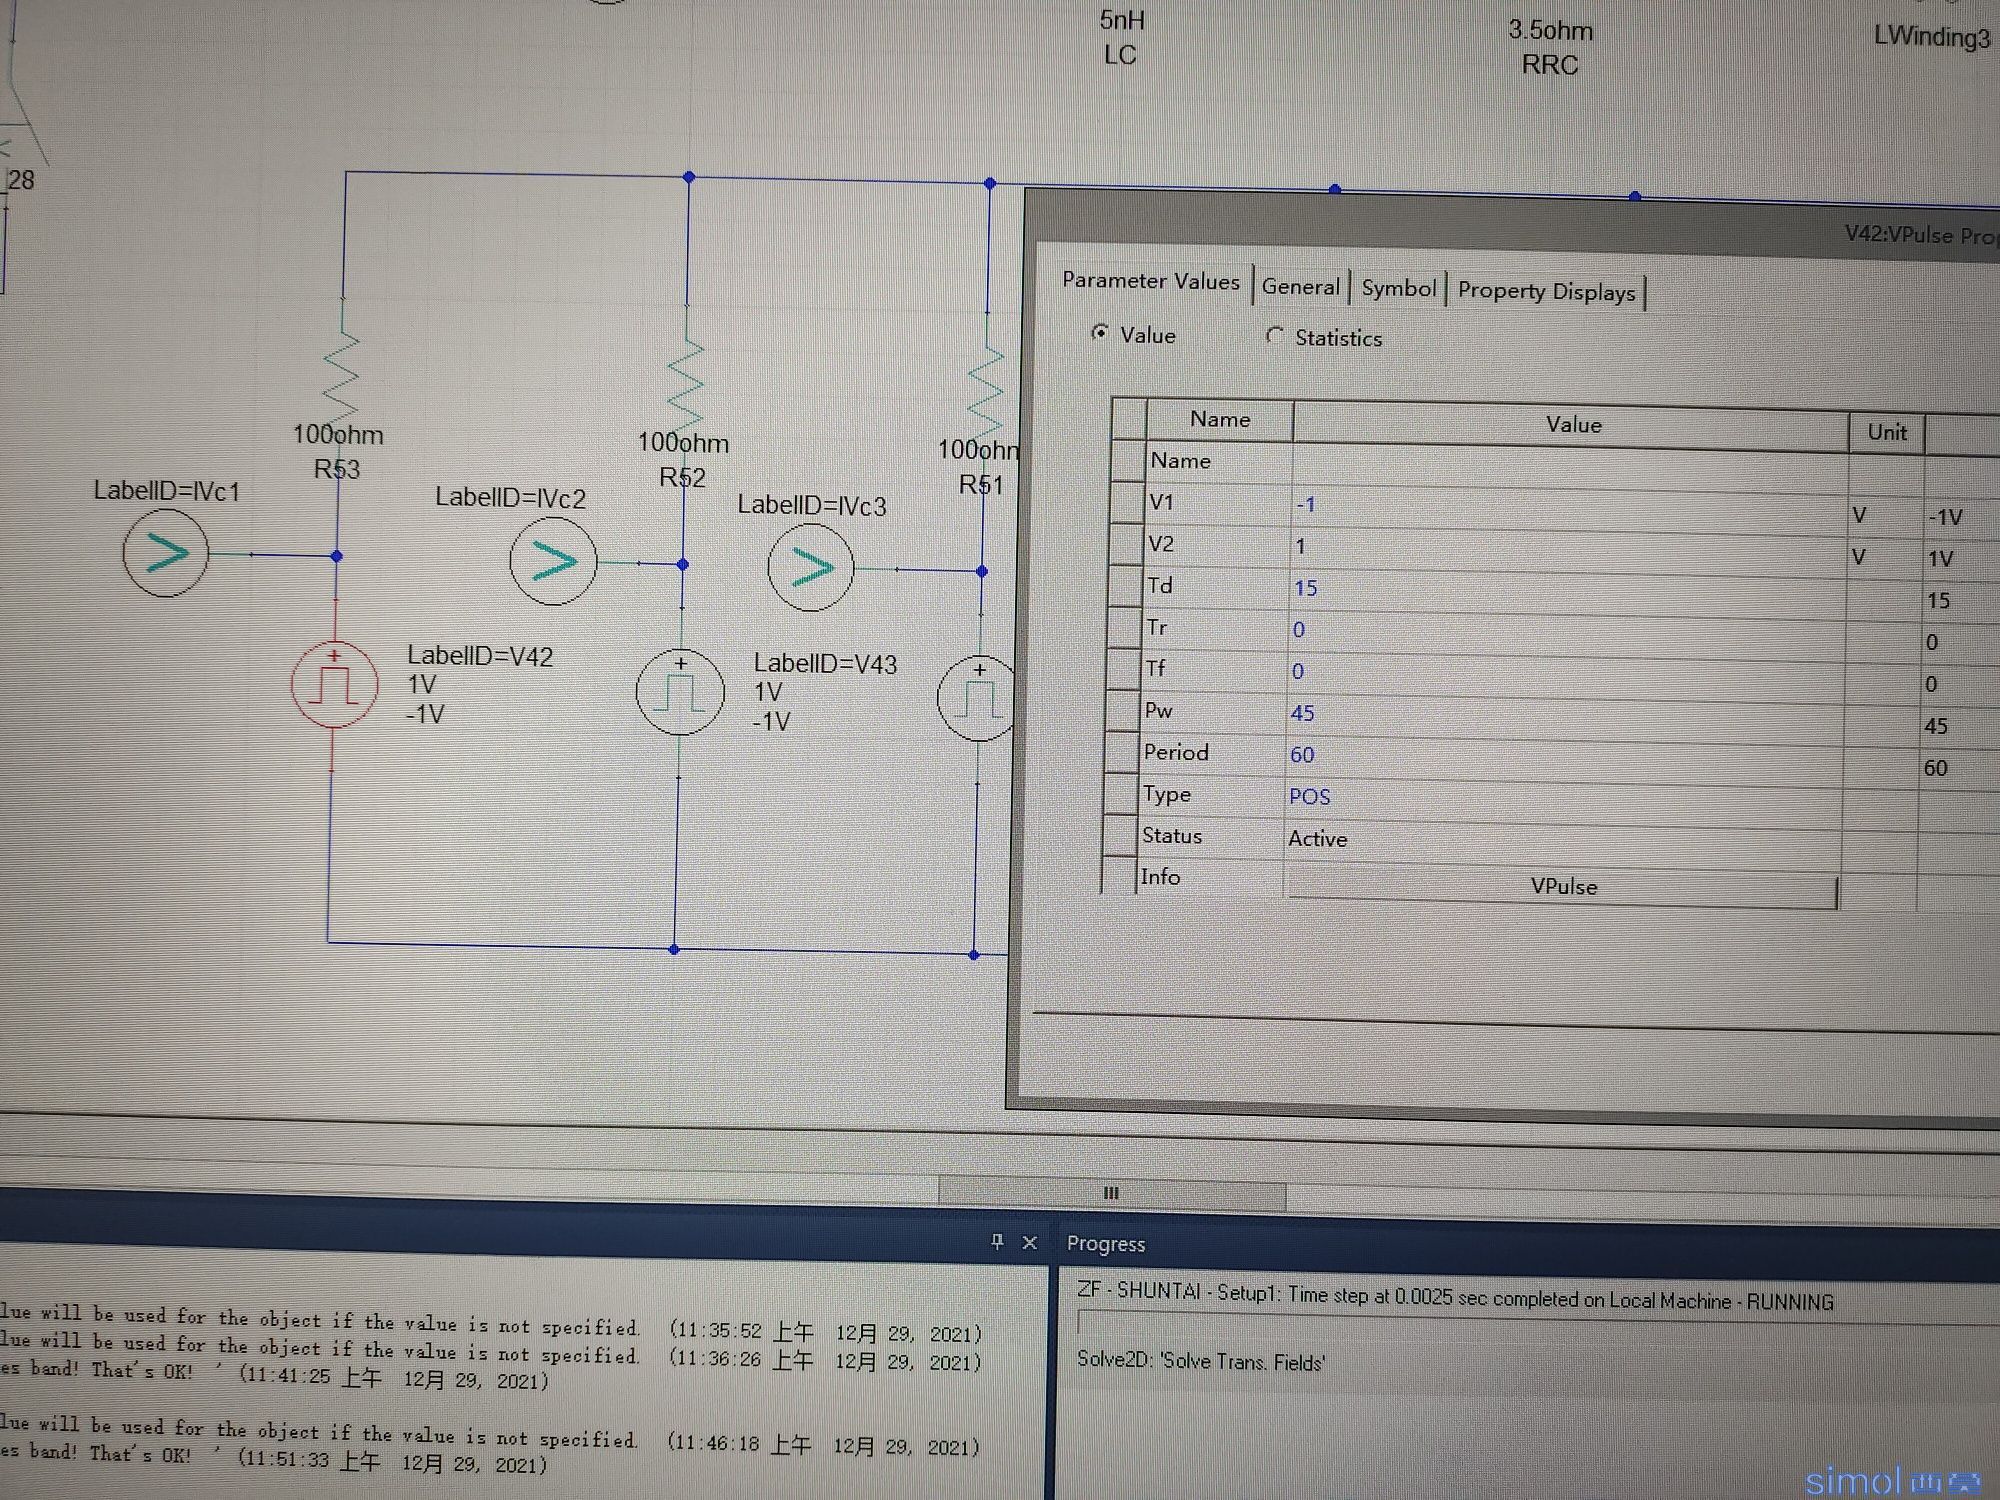Viewport: 2000px width, 1500px height.
Task: Click the Unit column header
Action: click(x=1886, y=432)
